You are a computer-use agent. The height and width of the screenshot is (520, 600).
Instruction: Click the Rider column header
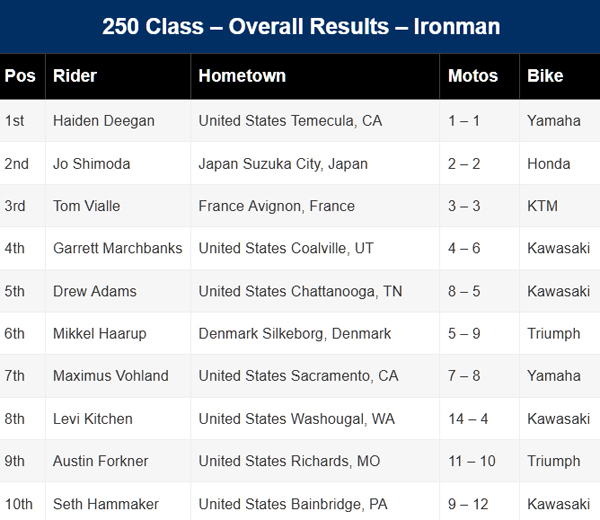click(x=75, y=76)
